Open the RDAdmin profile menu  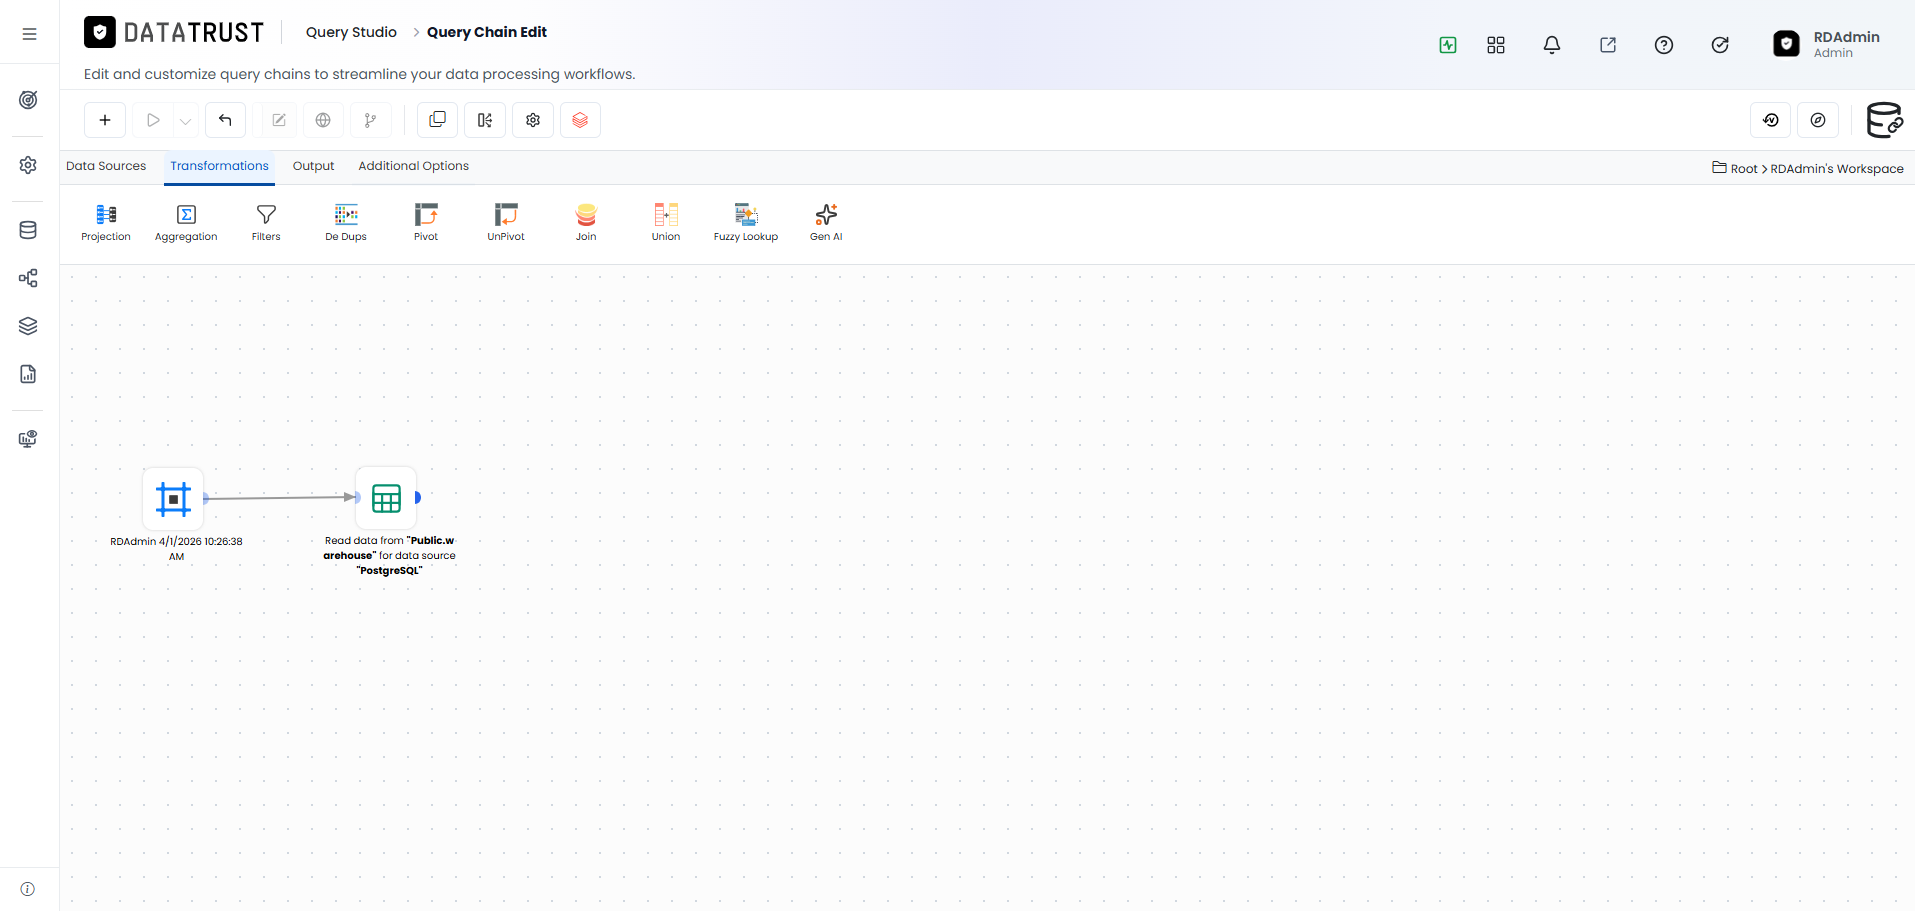pos(1826,44)
